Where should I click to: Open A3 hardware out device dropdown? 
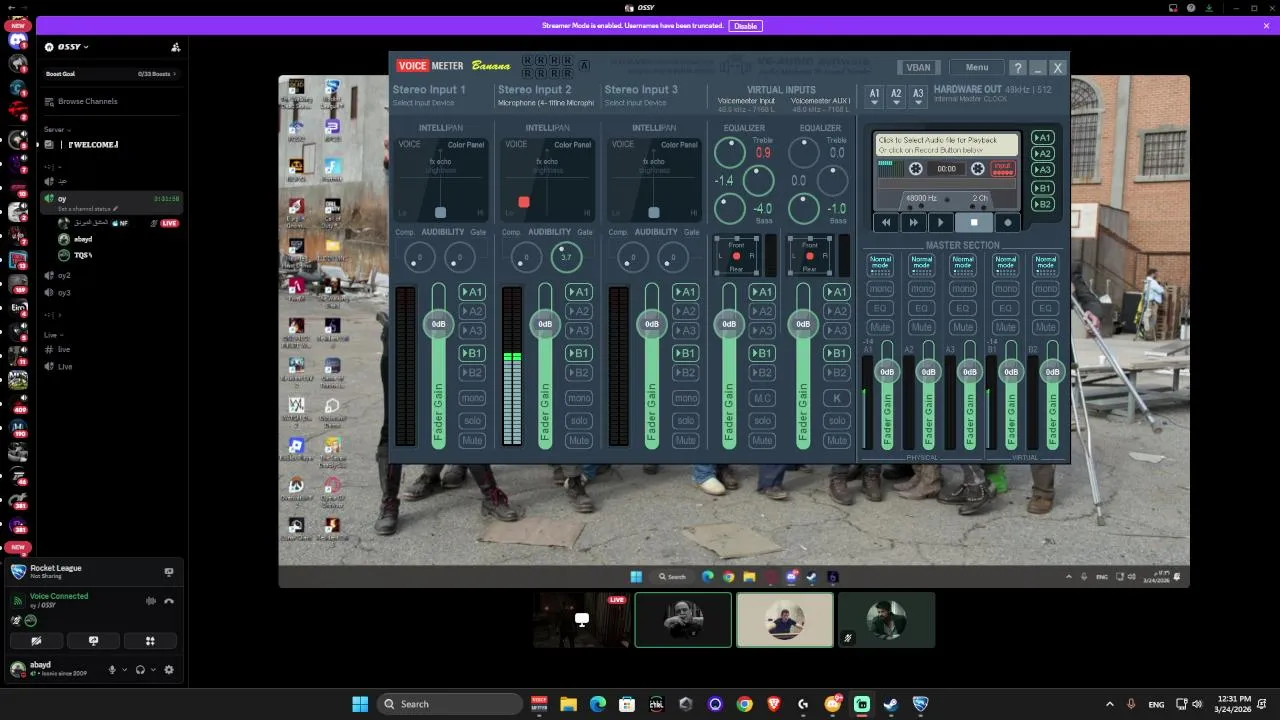[918, 96]
